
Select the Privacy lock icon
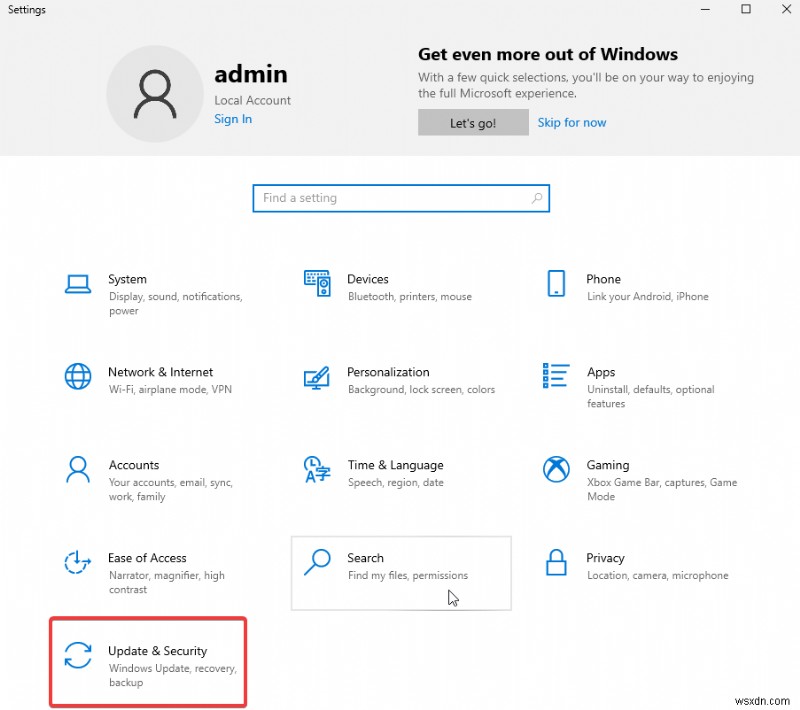556,563
